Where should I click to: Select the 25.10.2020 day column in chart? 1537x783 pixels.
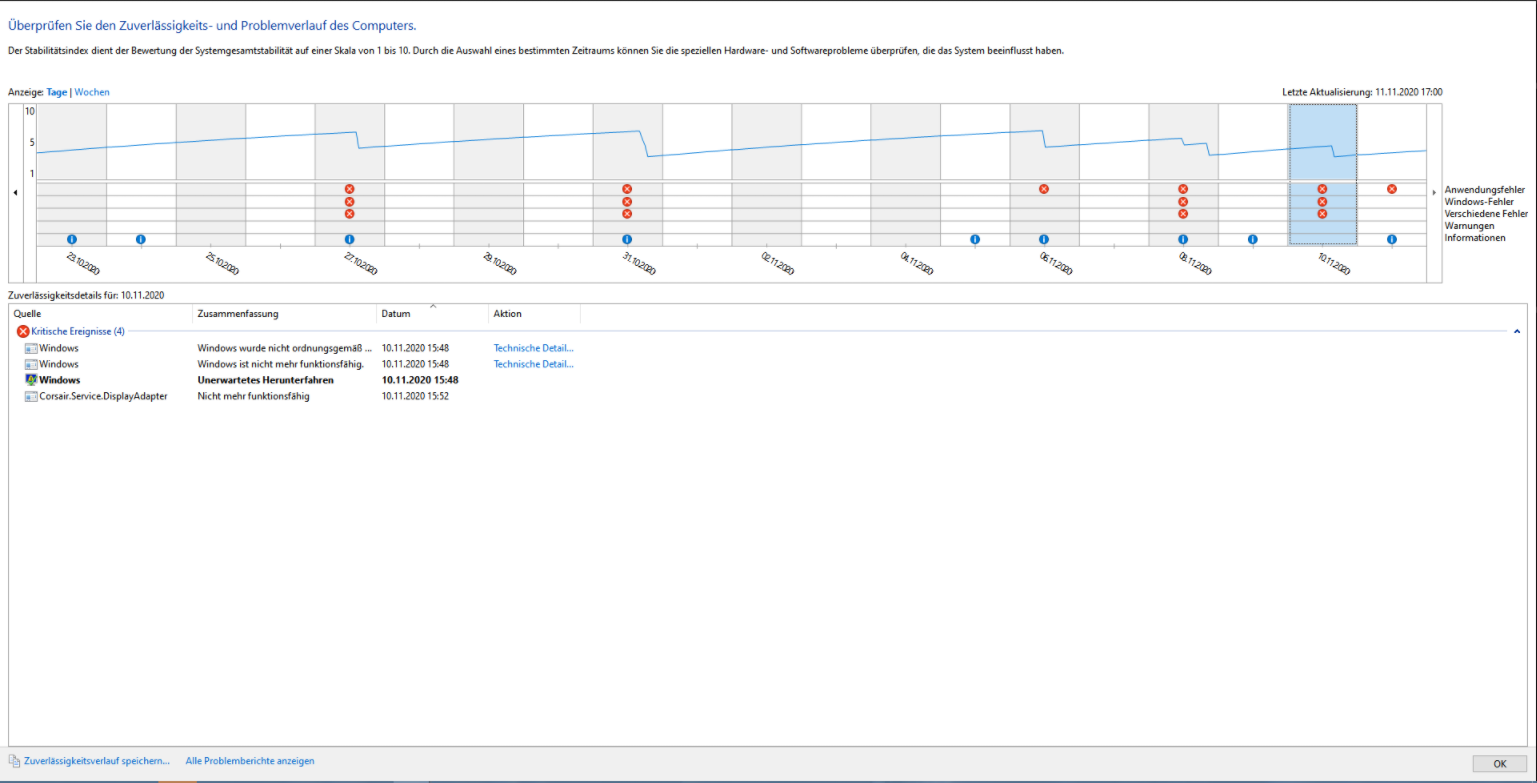[210, 174]
